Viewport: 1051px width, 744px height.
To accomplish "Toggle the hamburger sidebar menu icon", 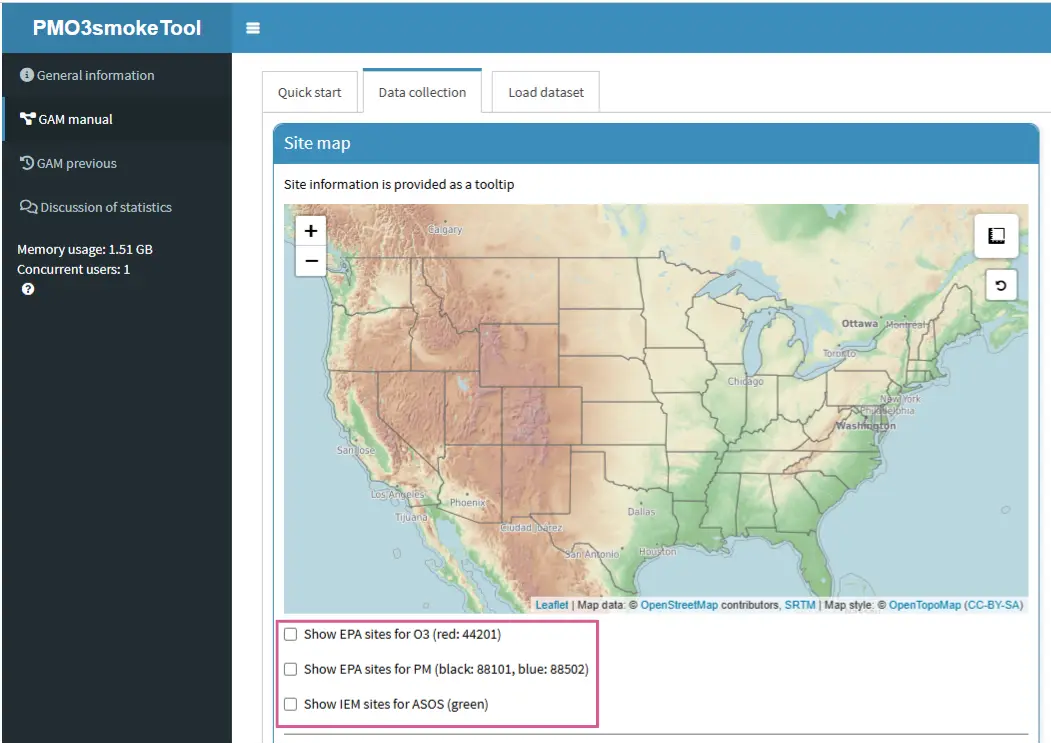I will [x=253, y=28].
